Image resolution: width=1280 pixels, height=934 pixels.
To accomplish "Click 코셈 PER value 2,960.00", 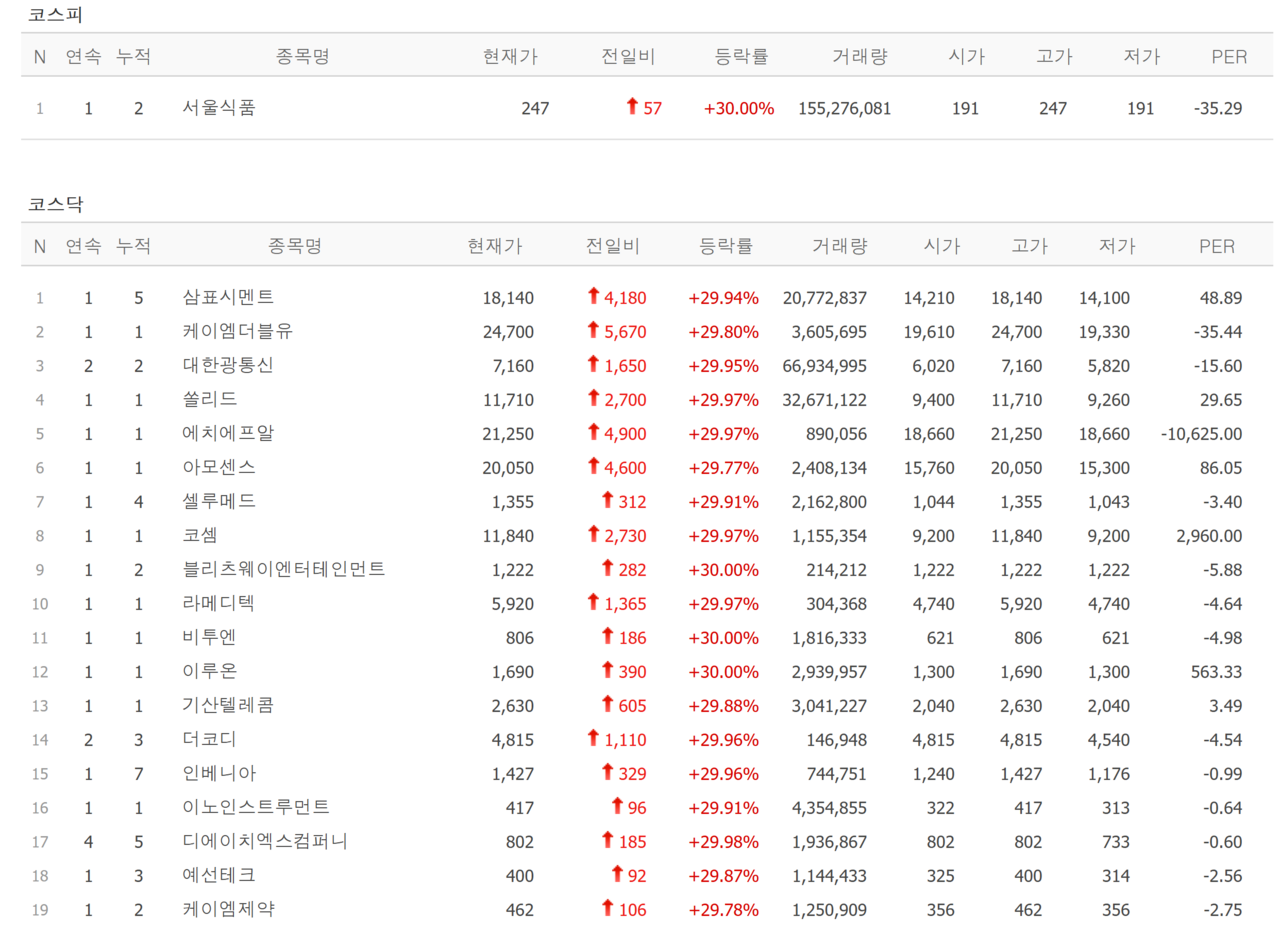I will coord(1210,536).
